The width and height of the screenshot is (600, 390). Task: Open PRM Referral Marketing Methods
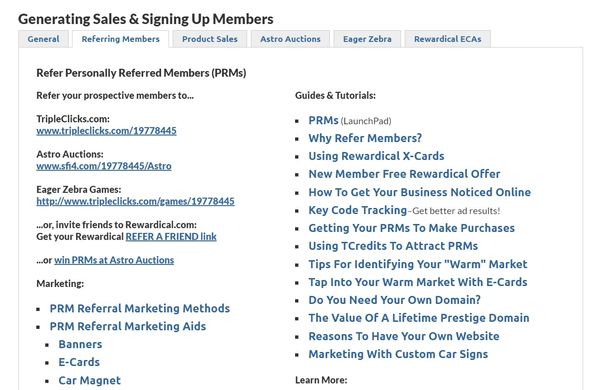(140, 308)
